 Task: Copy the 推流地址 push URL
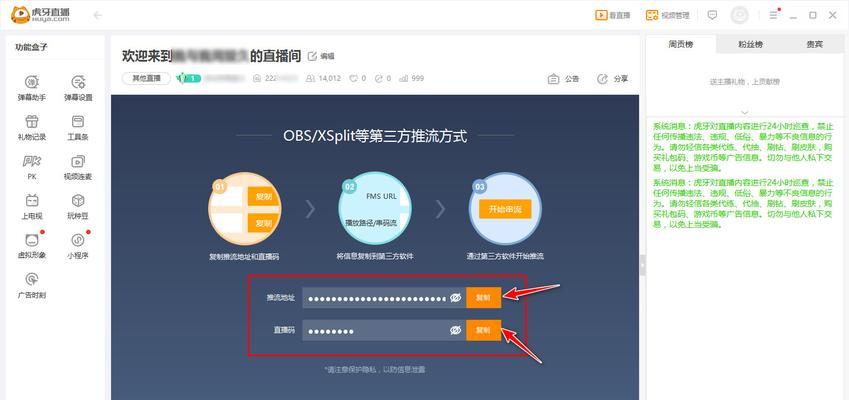(x=484, y=298)
